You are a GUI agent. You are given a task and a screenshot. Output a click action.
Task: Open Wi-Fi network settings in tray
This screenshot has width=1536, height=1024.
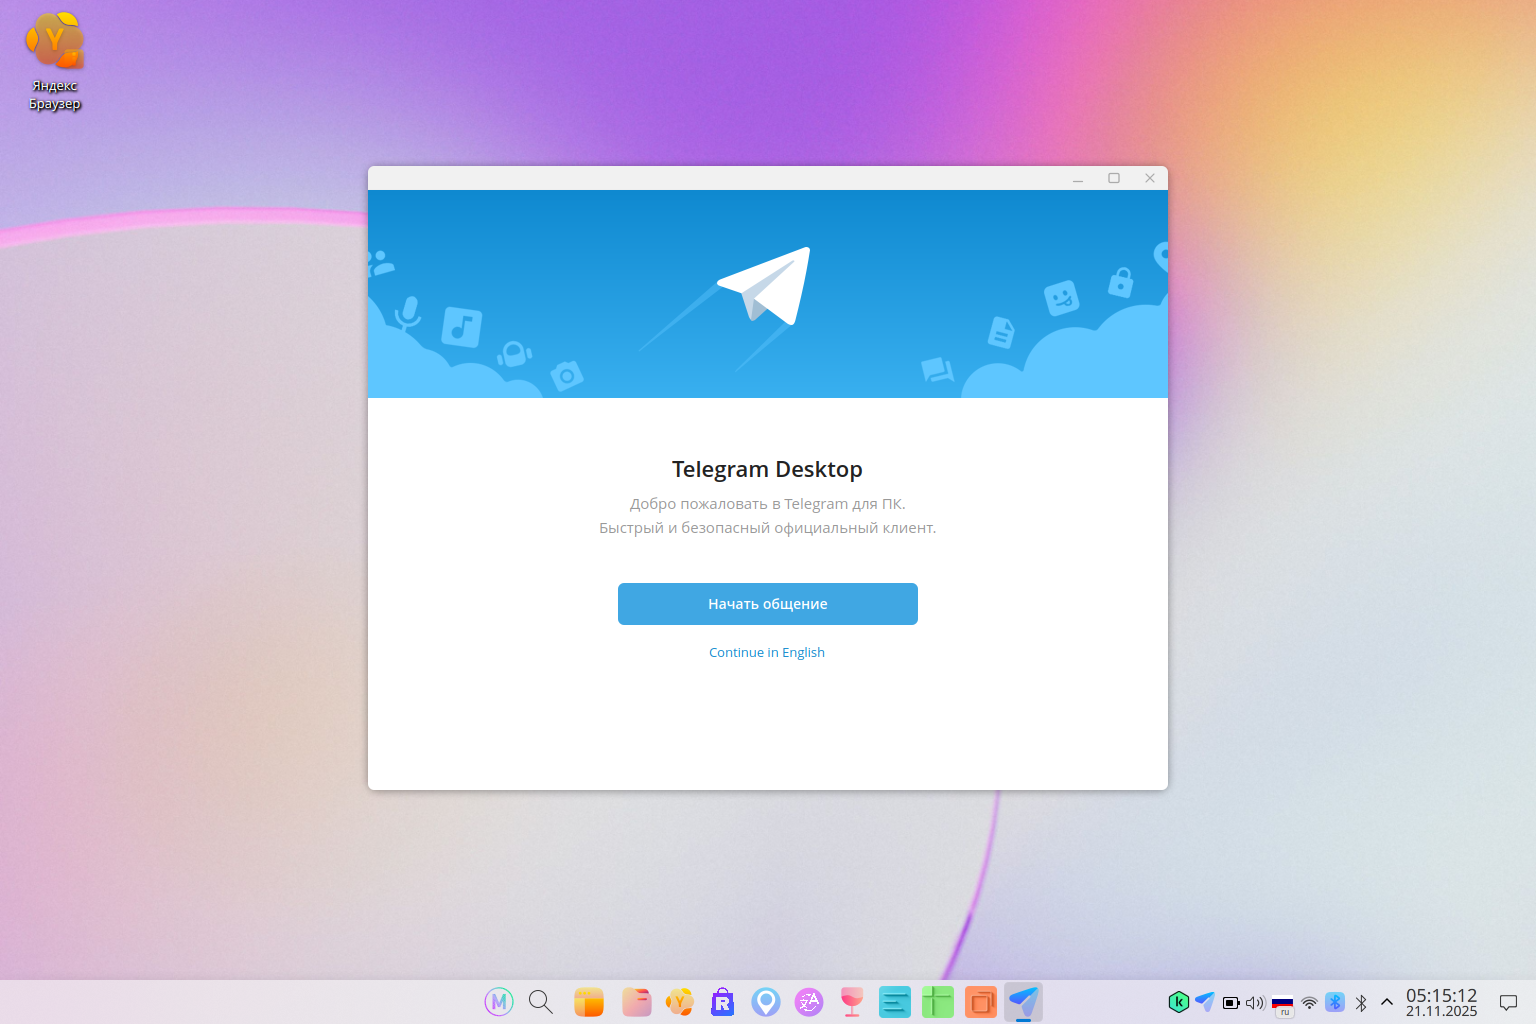click(x=1309, y=1002)
